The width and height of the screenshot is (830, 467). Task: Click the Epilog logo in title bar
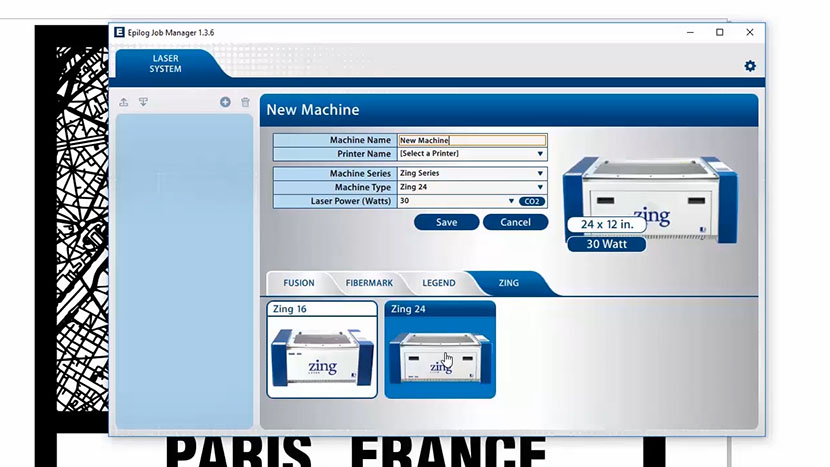pyautogui.click(x=120, y=32)
